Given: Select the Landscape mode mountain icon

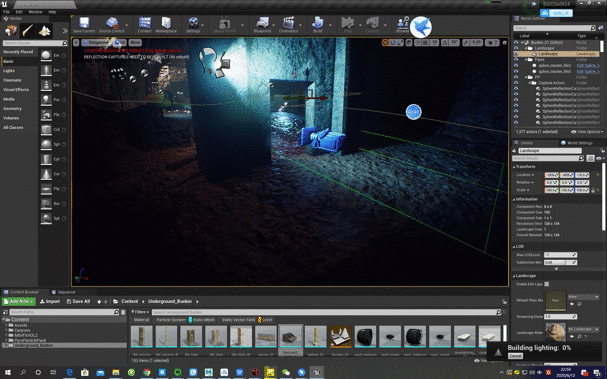Looking at the screenshot, I should click(45, 30).
